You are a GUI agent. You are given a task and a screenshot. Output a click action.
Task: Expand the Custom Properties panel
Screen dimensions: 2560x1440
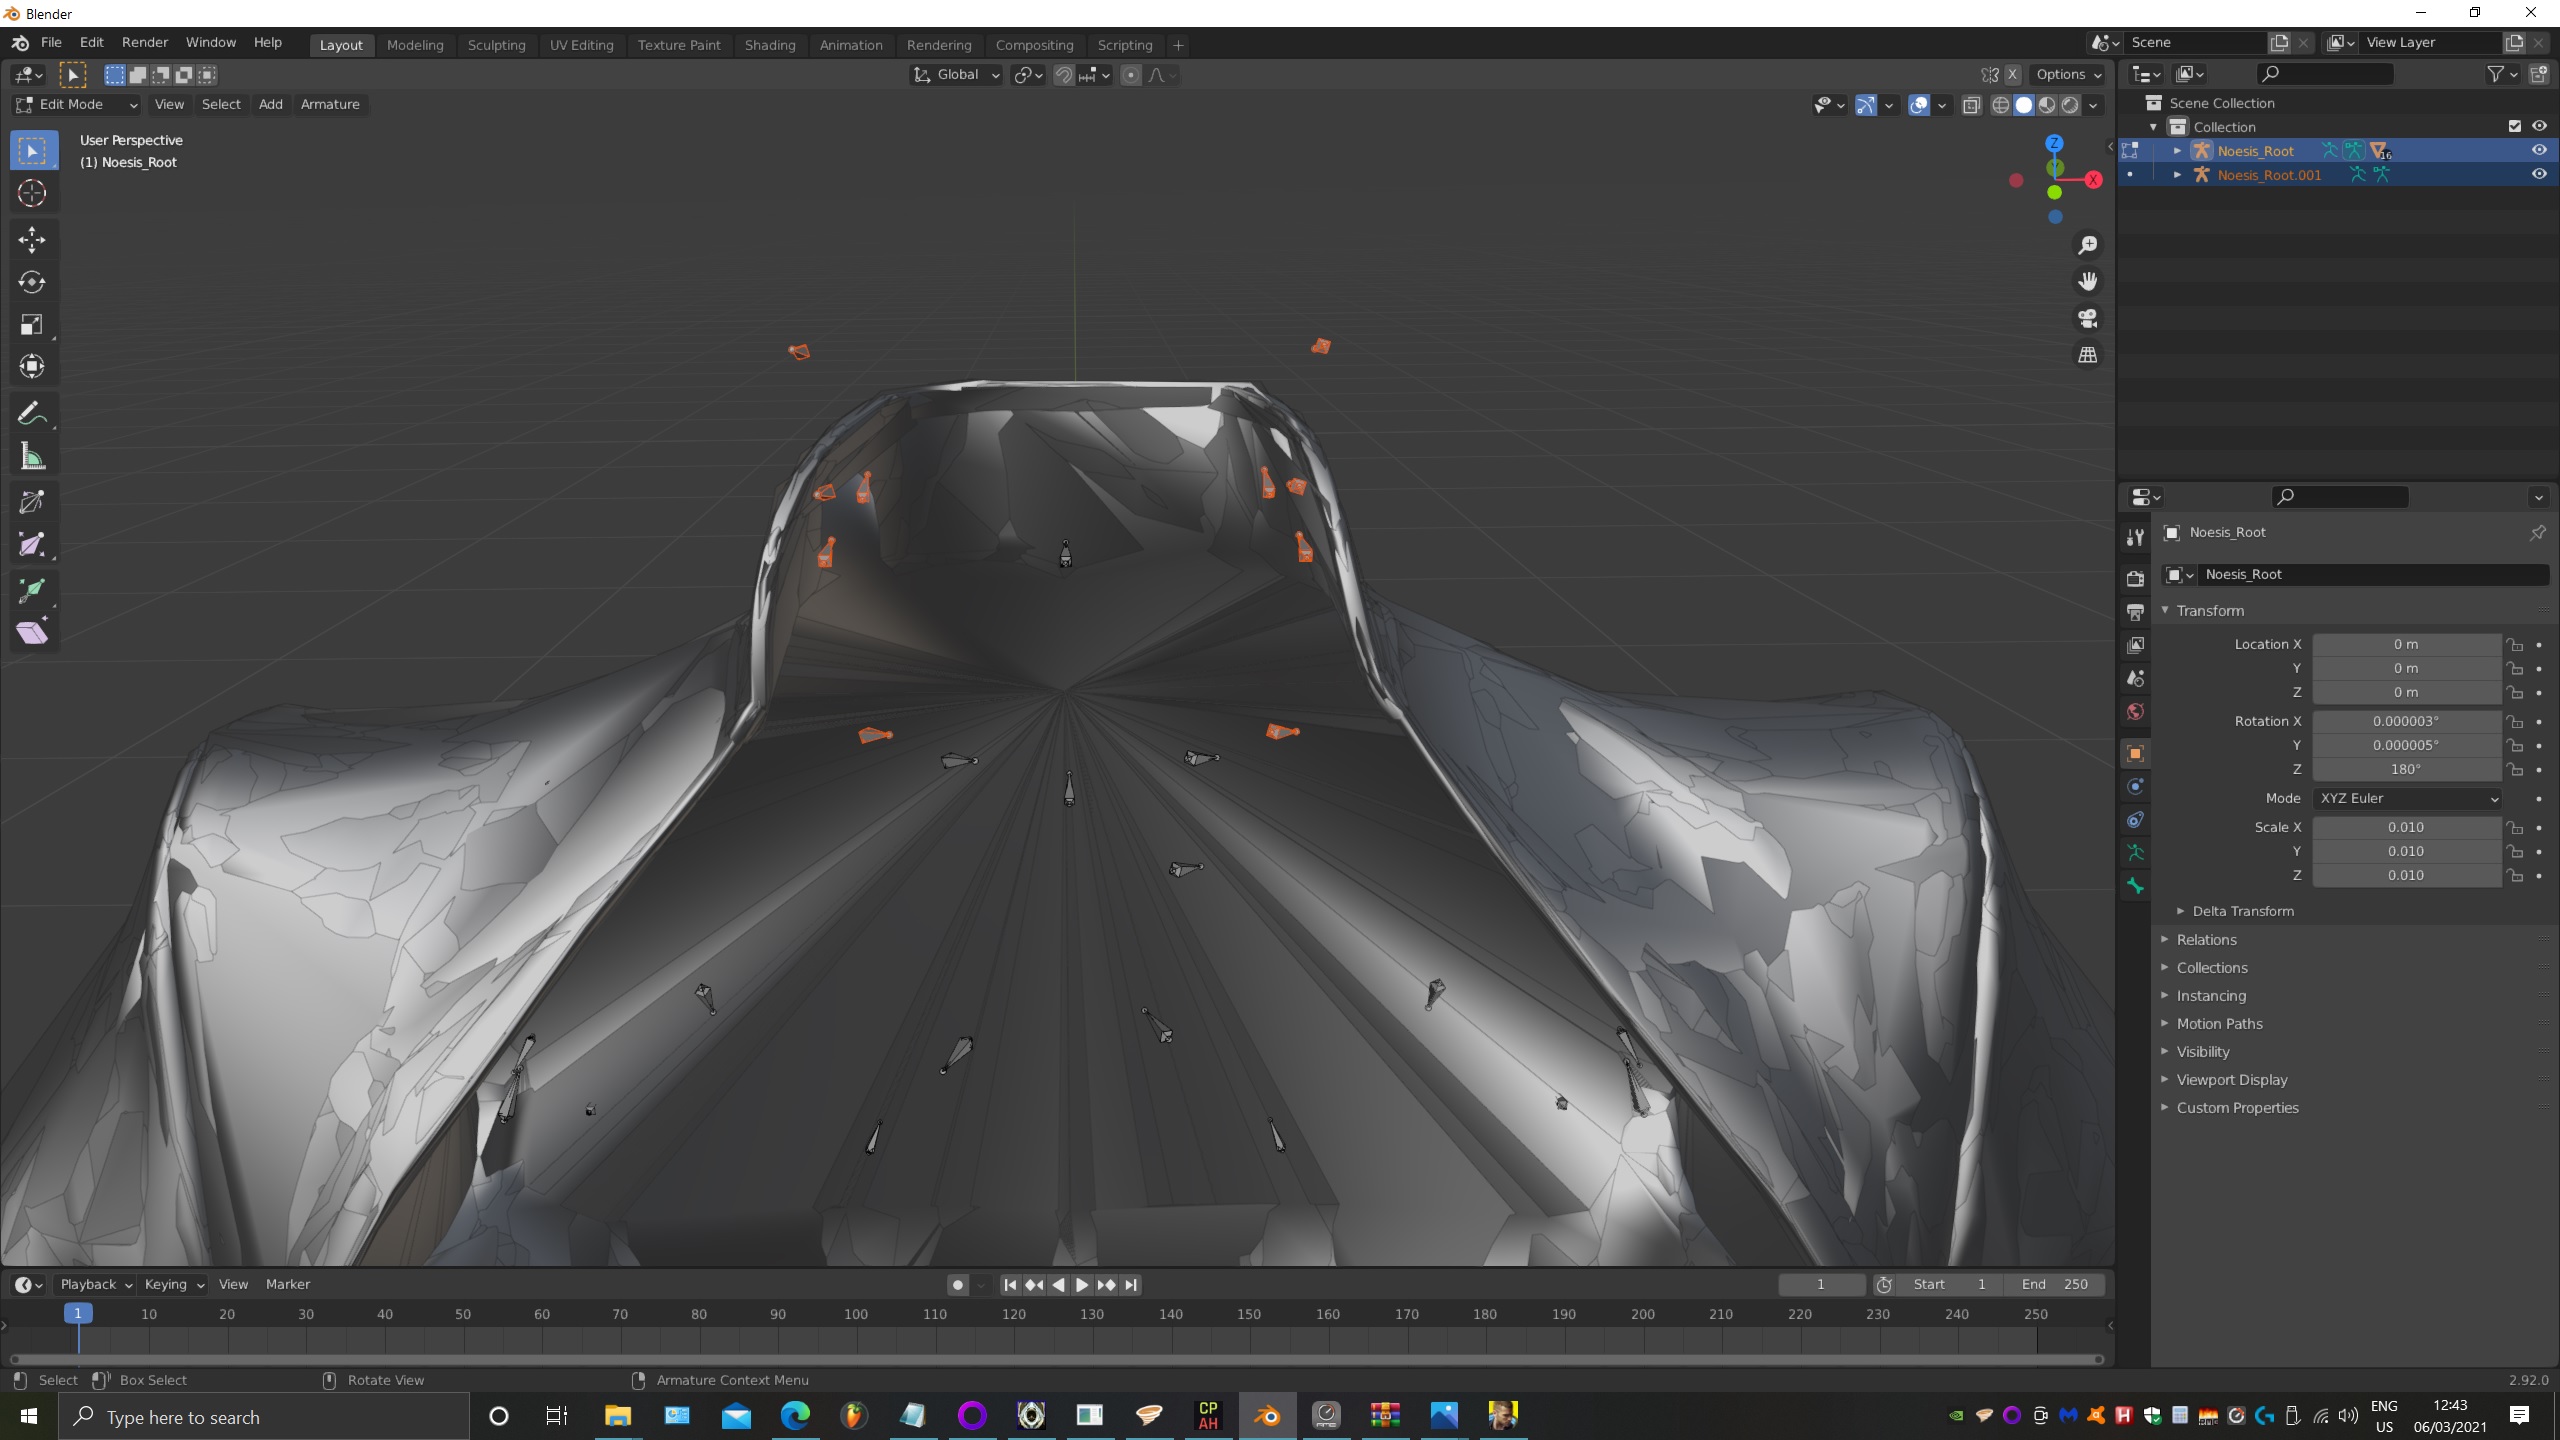[x=2237, y=1108]
